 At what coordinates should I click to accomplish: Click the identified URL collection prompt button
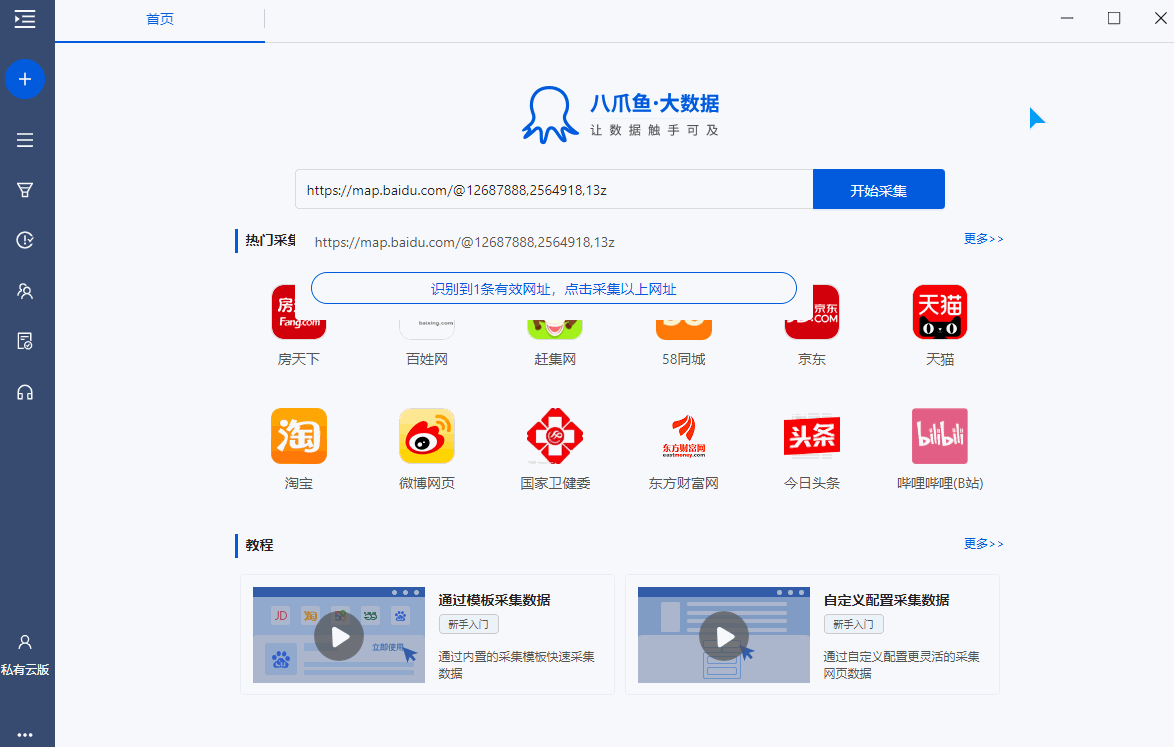click(553, 288)
